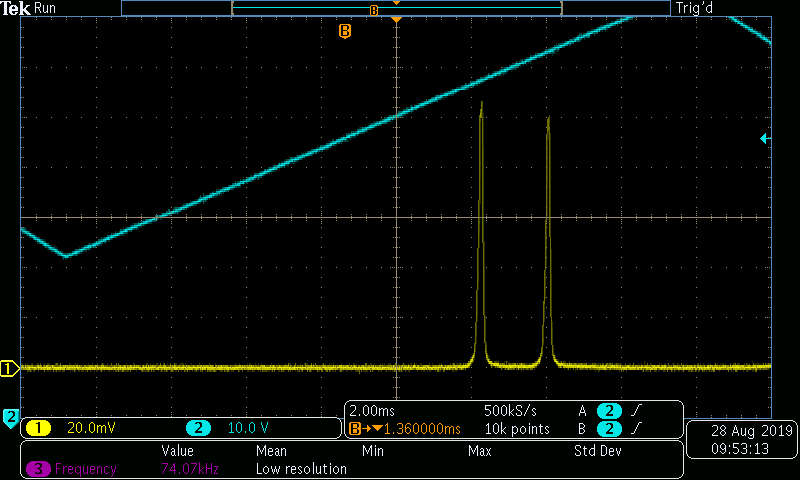Click the channel 1 ground marker
The width and height of the screenshot is (800, 480).
click(x=9, y=368)
